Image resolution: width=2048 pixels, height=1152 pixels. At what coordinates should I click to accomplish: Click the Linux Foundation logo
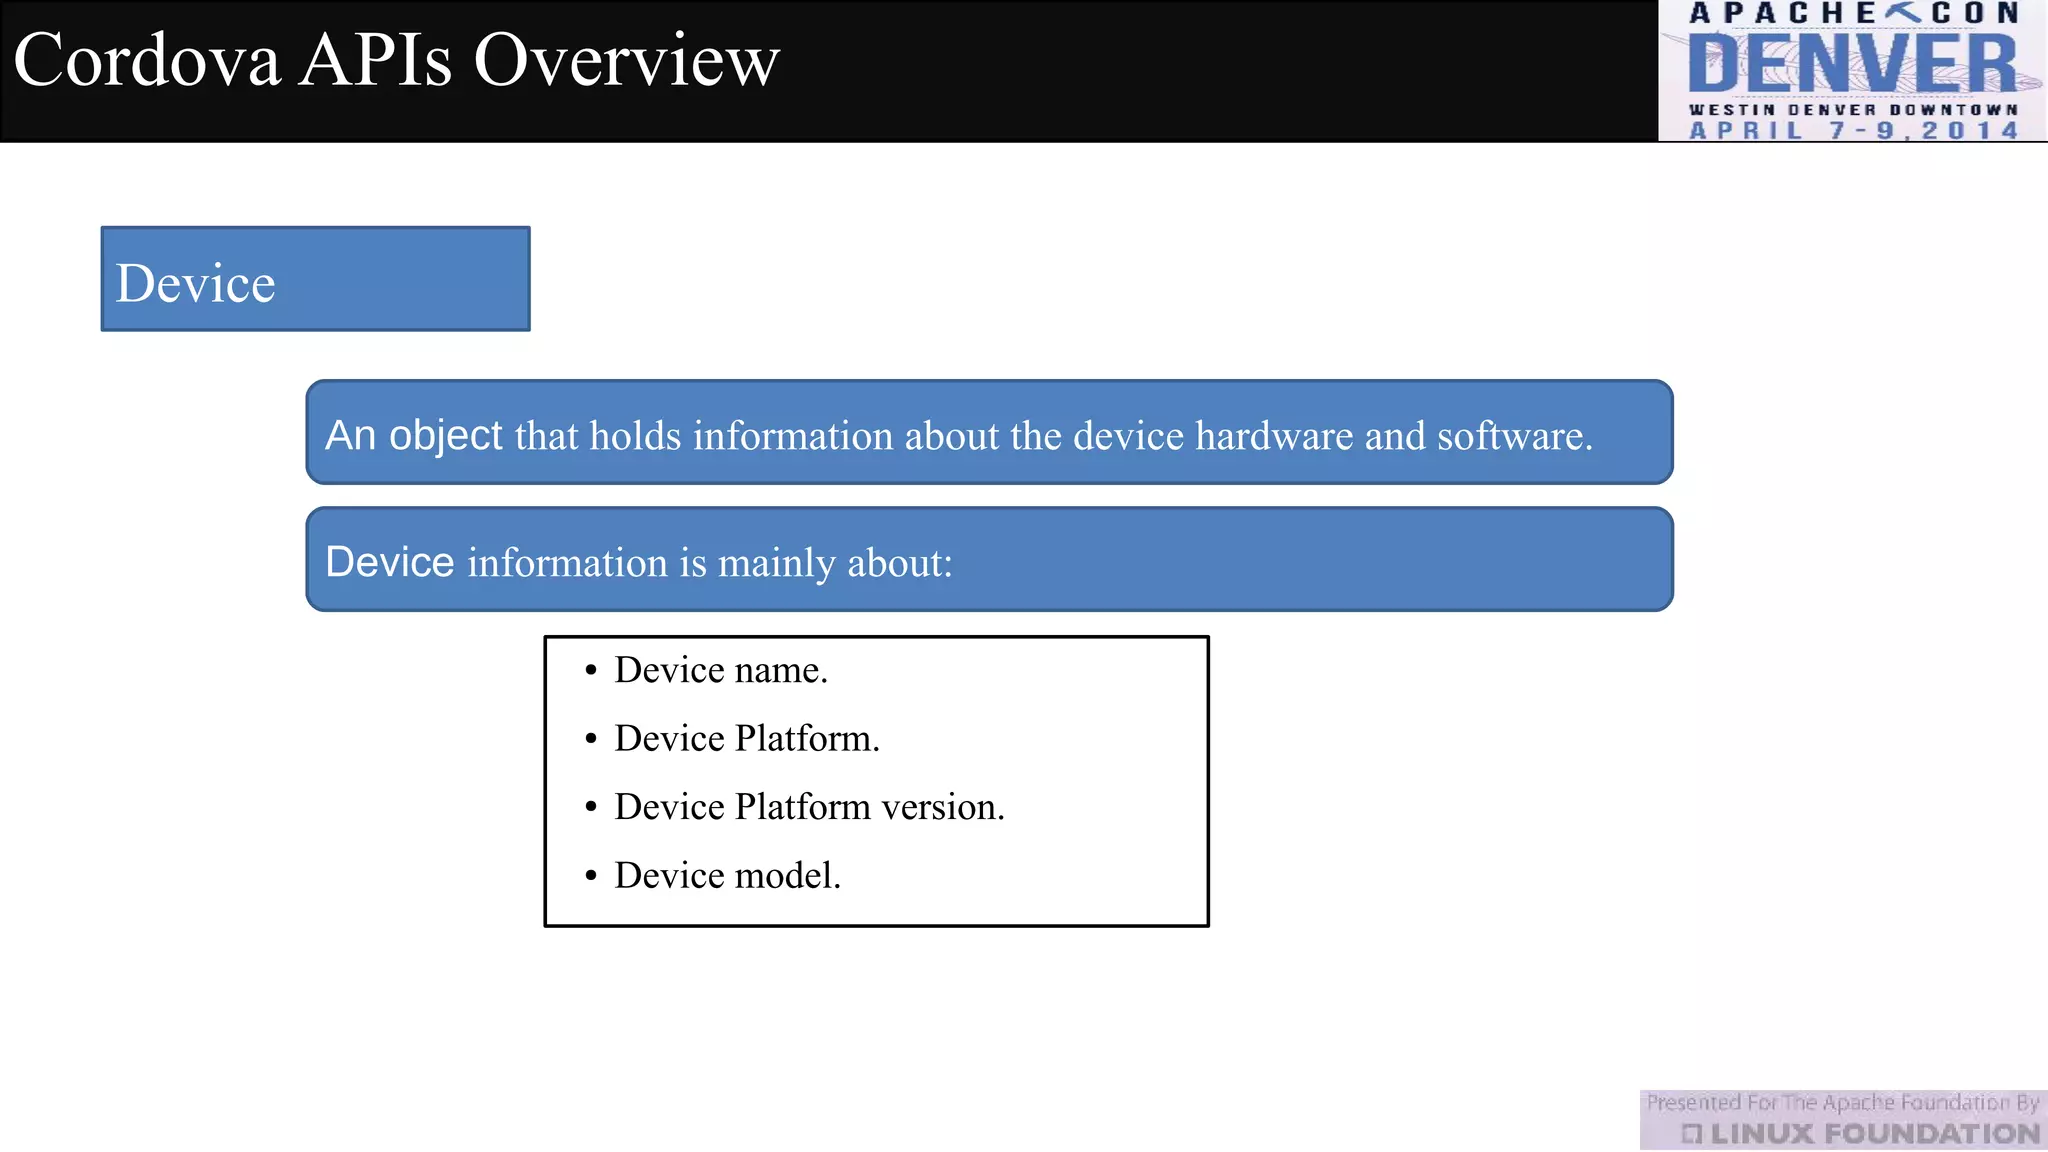(x=1860, y=1133)
